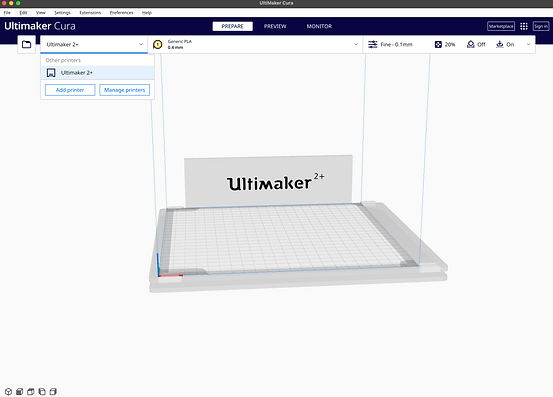The height and width of the screenshot is (397, 553).
Task: Select the front view cube icon
Action: (x=19, y=392)
